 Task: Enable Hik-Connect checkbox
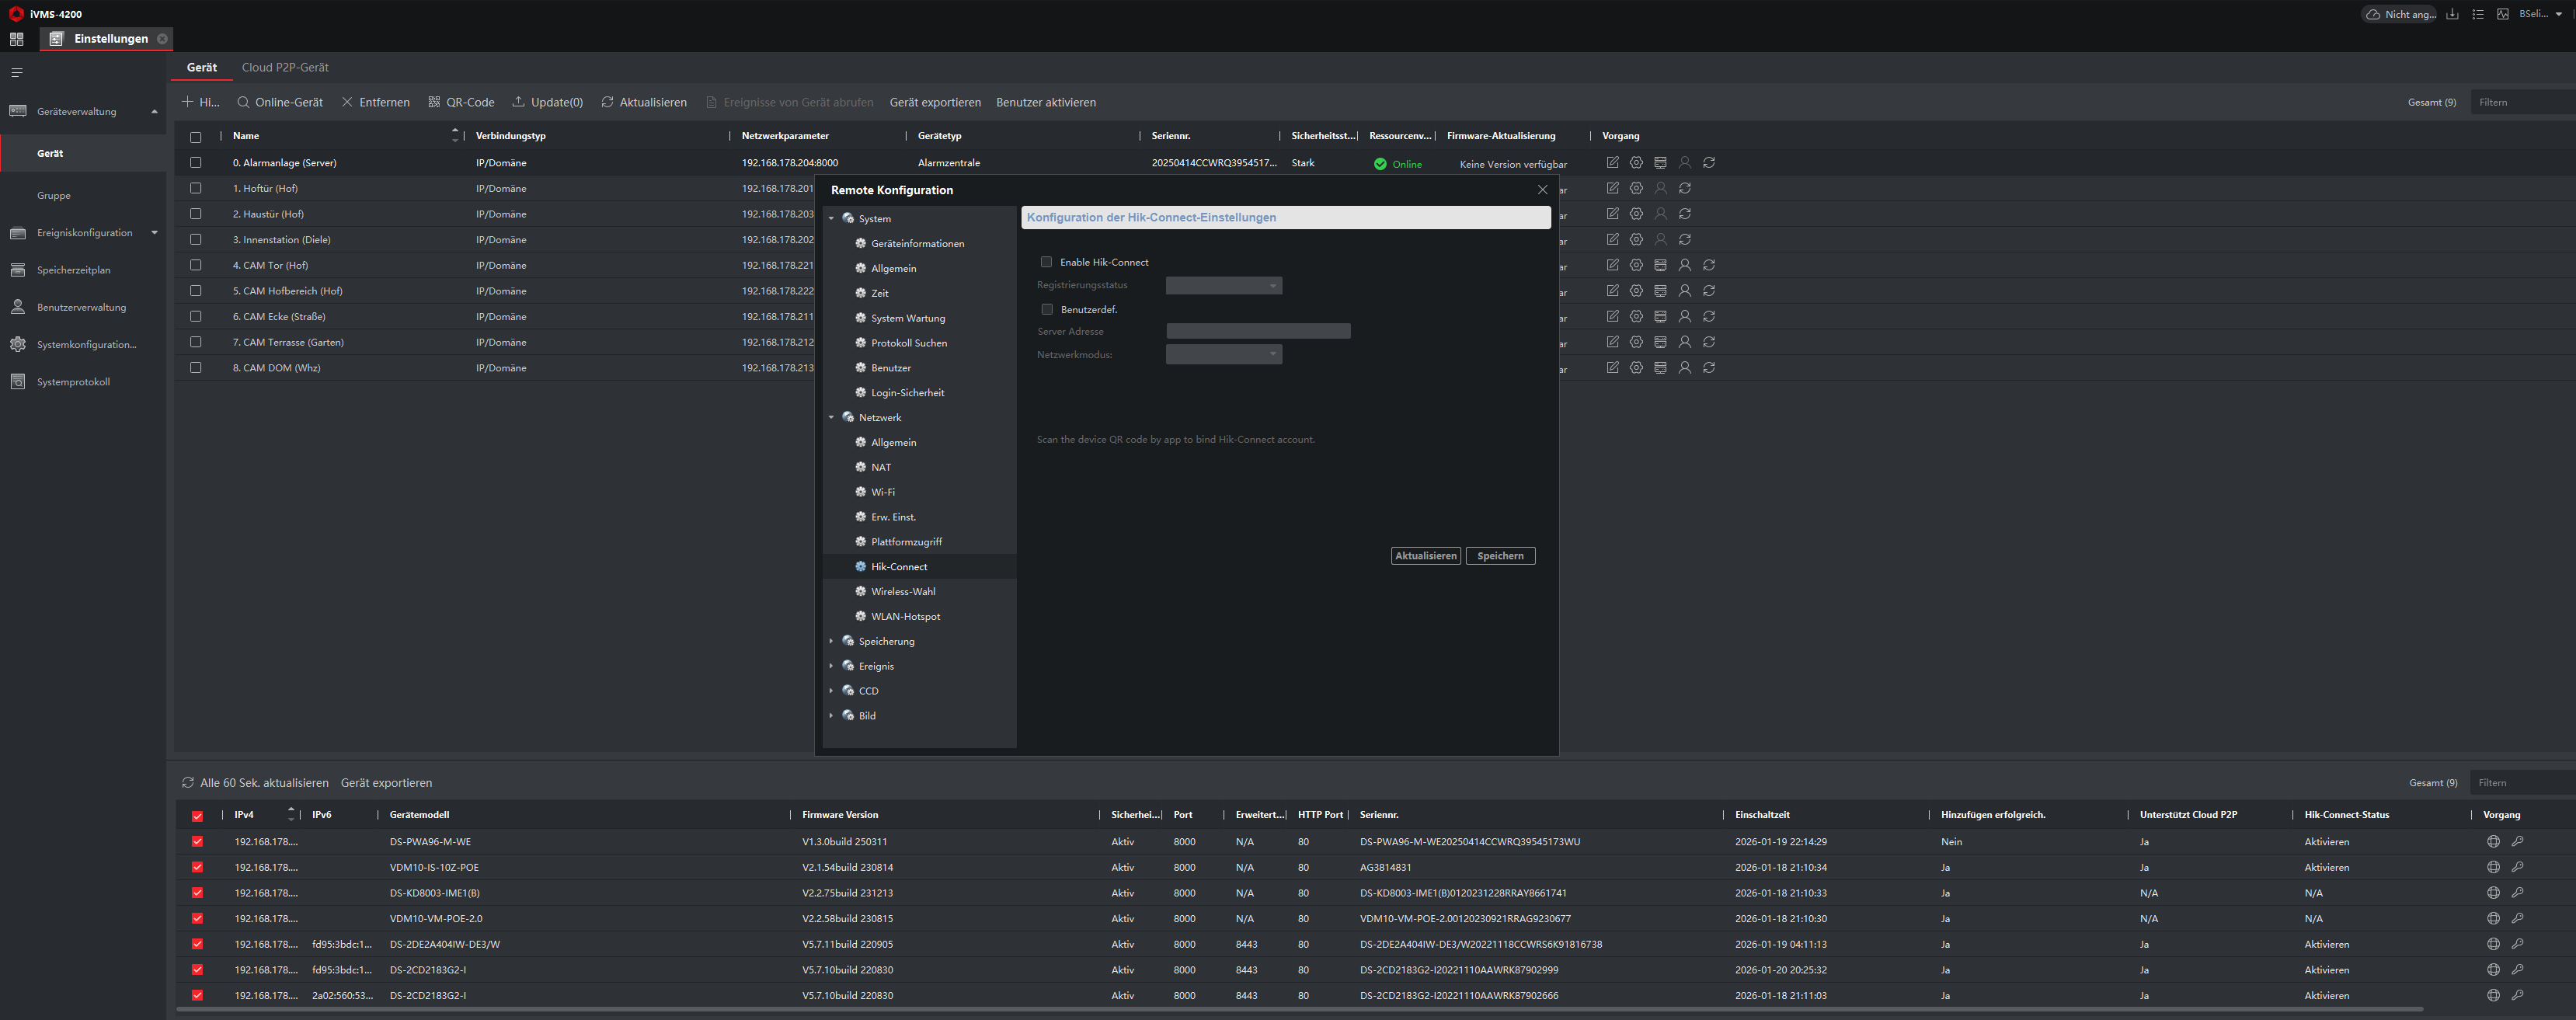coord(1047,262)
